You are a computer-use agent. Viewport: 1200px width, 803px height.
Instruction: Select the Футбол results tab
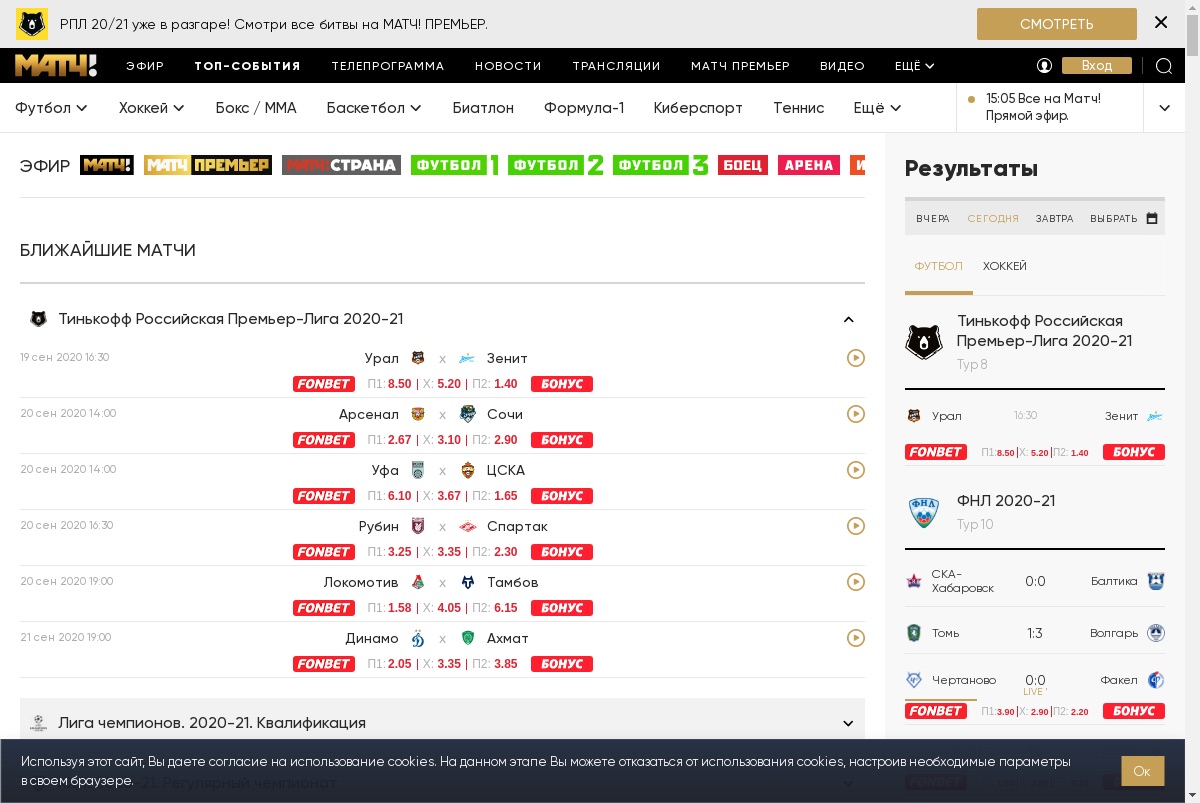[938, 266]
